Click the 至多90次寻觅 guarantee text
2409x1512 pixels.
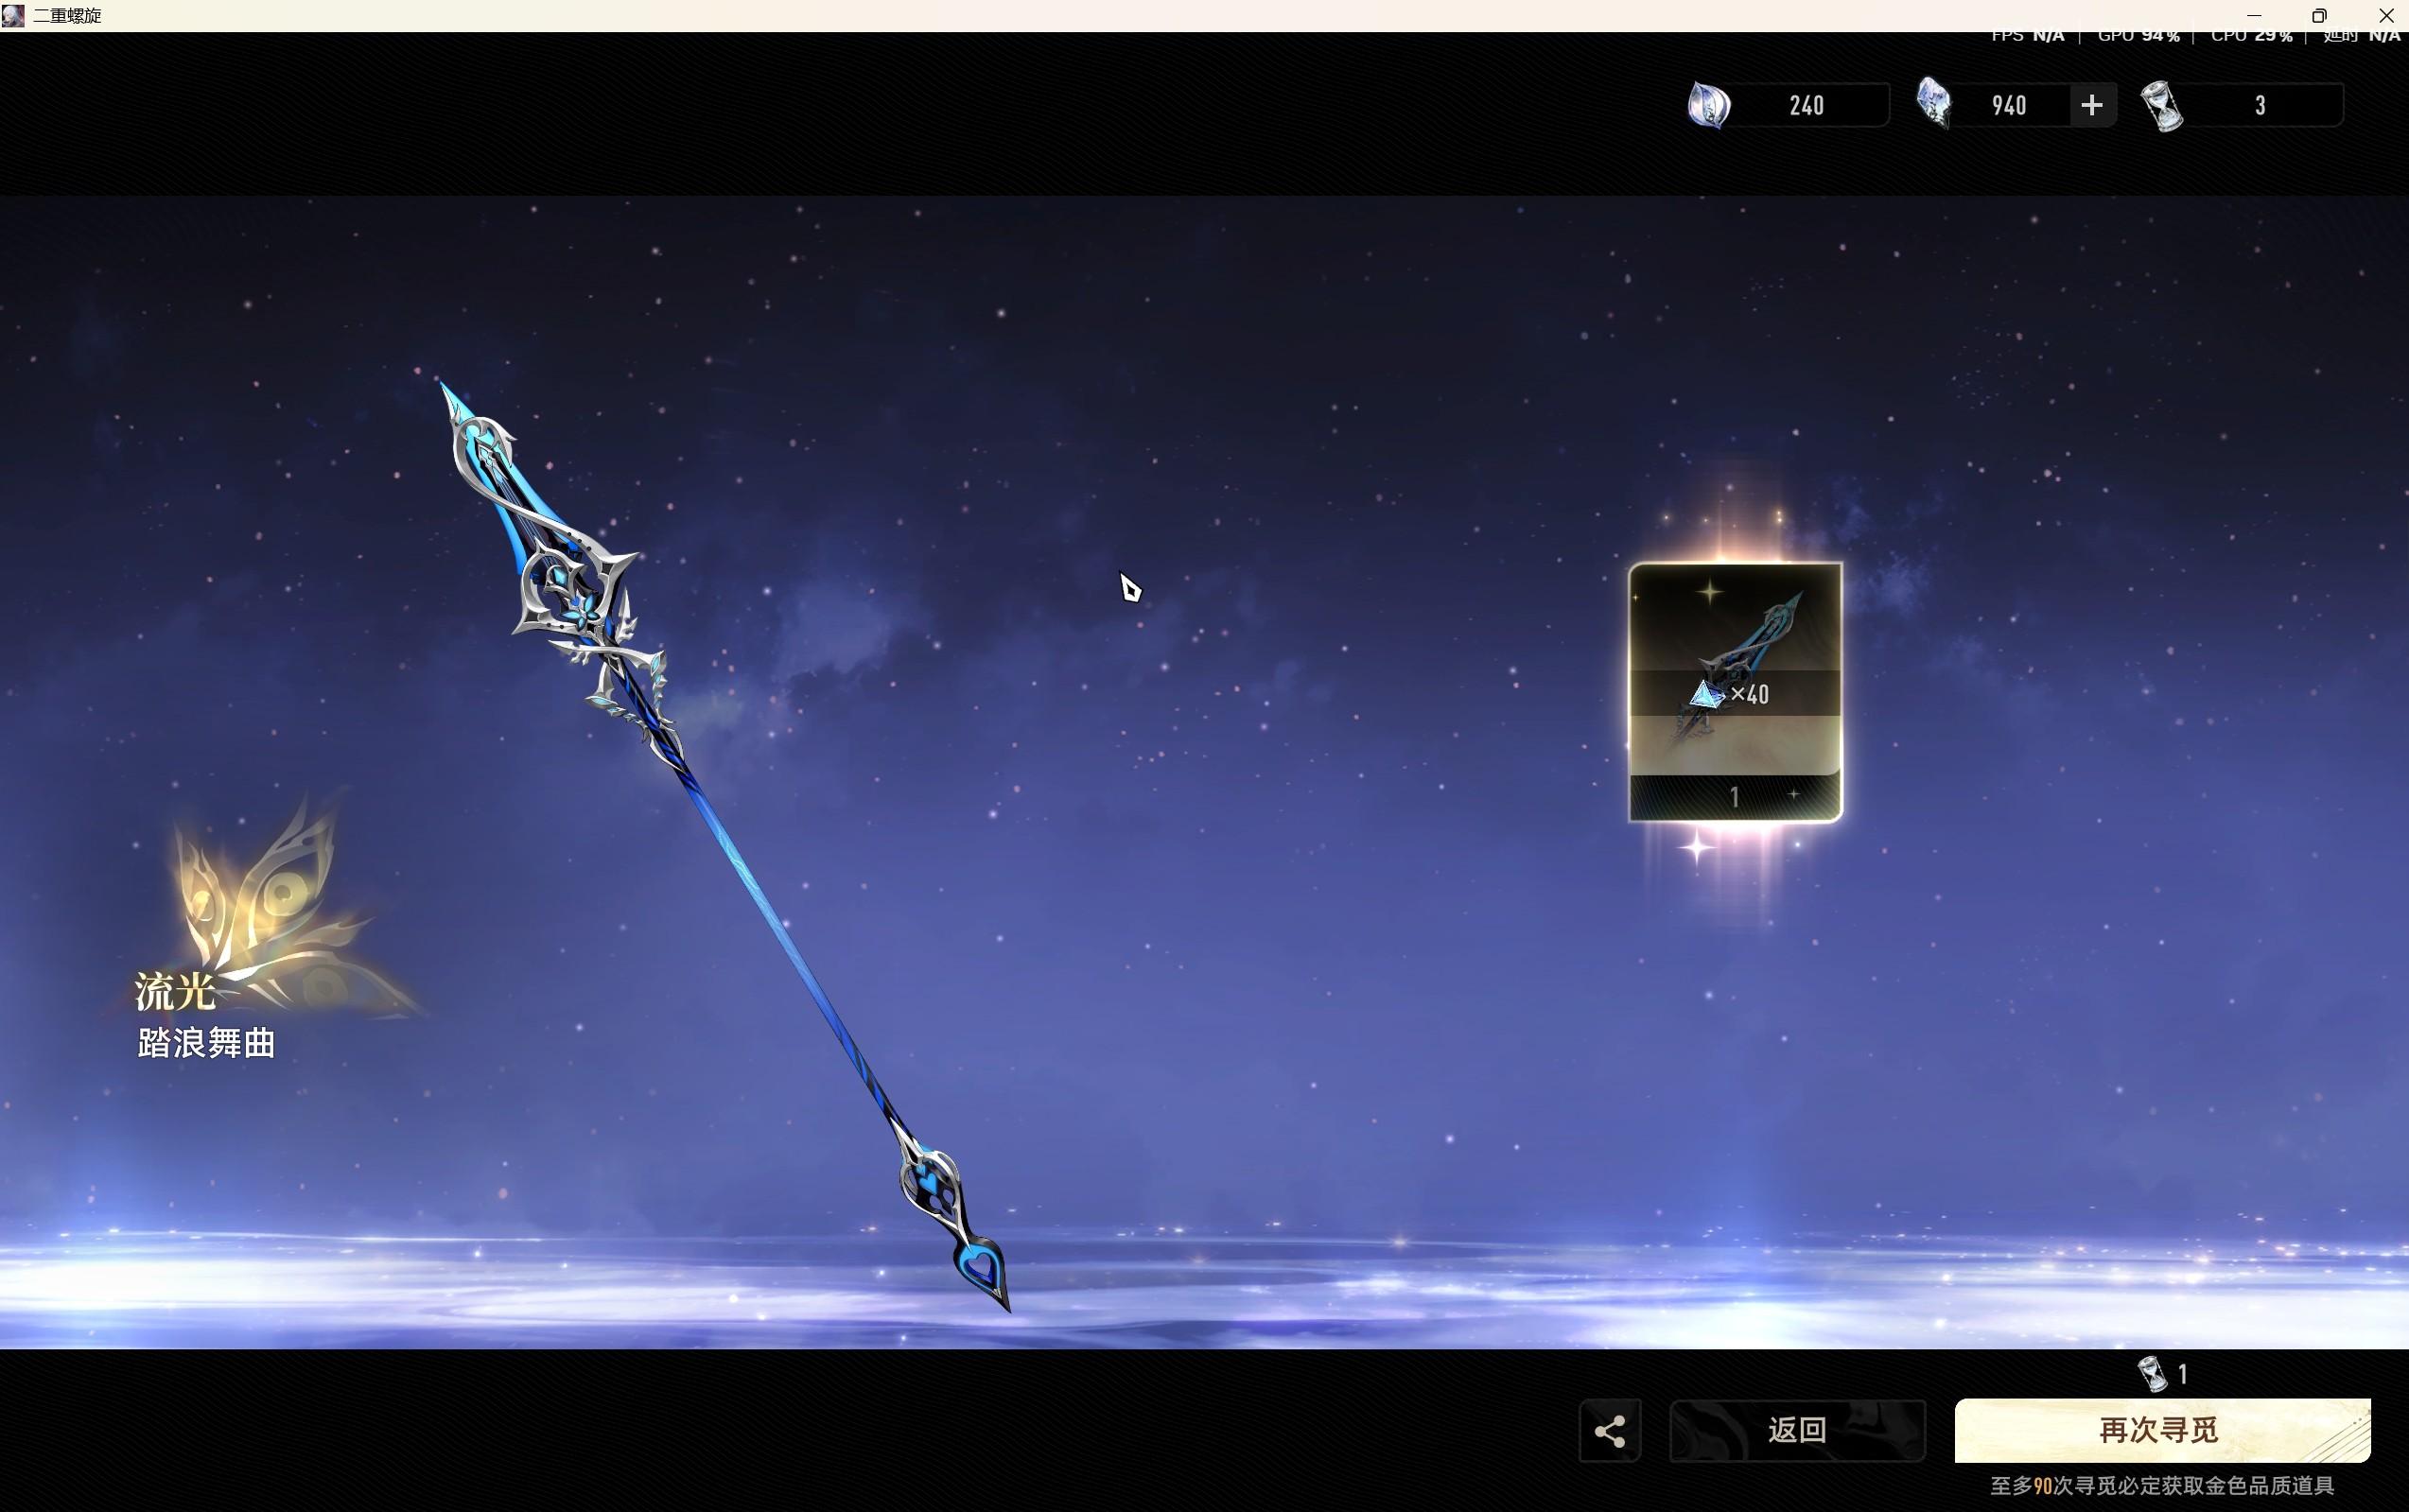pyautogui.click(x=2161, y=1485)
